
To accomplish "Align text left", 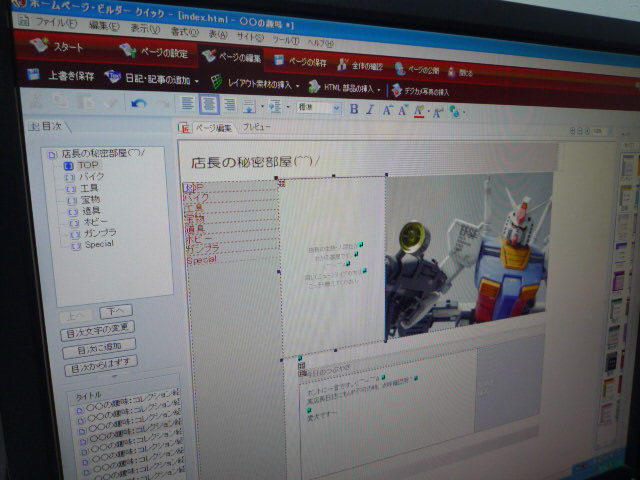I will pos(187,103).
